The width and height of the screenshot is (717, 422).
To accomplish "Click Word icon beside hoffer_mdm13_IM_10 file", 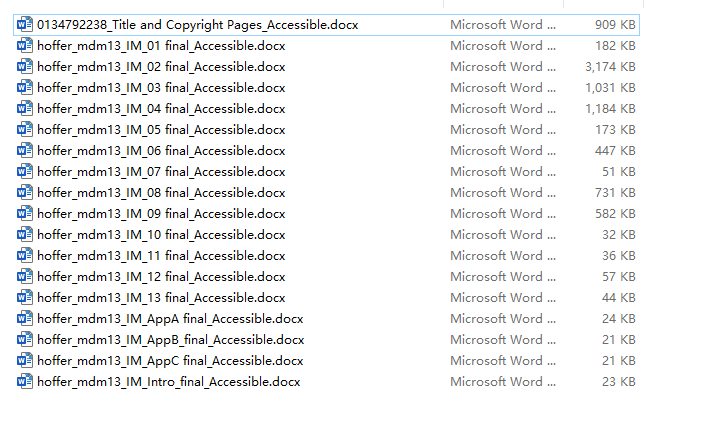I will pos(25,235).
